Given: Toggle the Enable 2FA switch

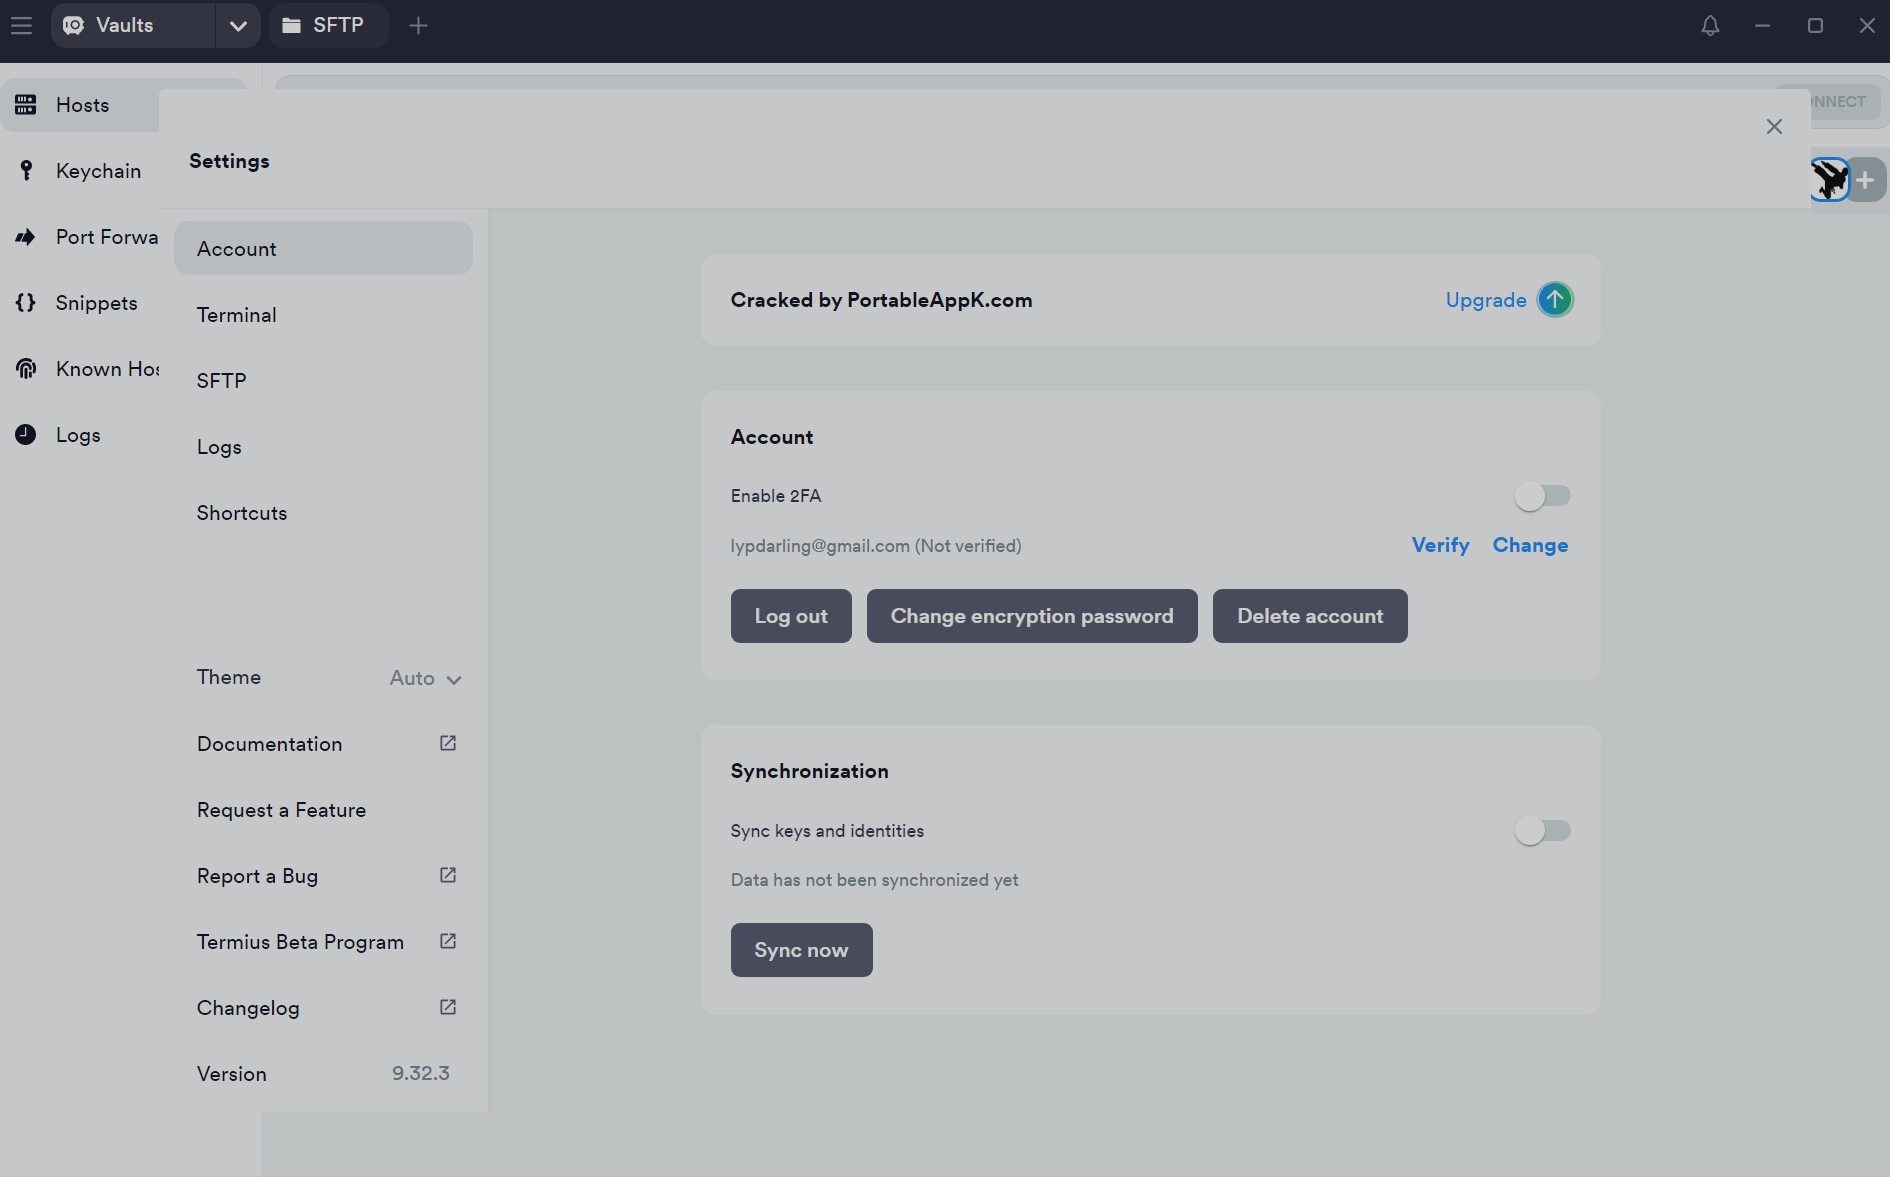Looking at the screenshot, I should [x=1542, y=496].
